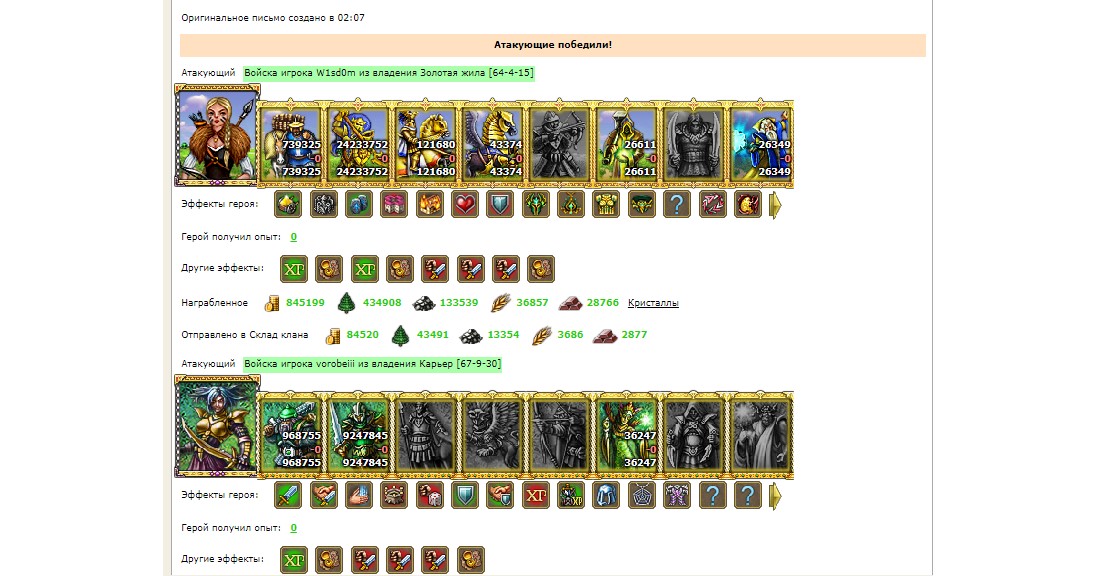Select the unit card showing 9247845
The width and height of the screenshot is (1096, 576).
coord(359,435)
